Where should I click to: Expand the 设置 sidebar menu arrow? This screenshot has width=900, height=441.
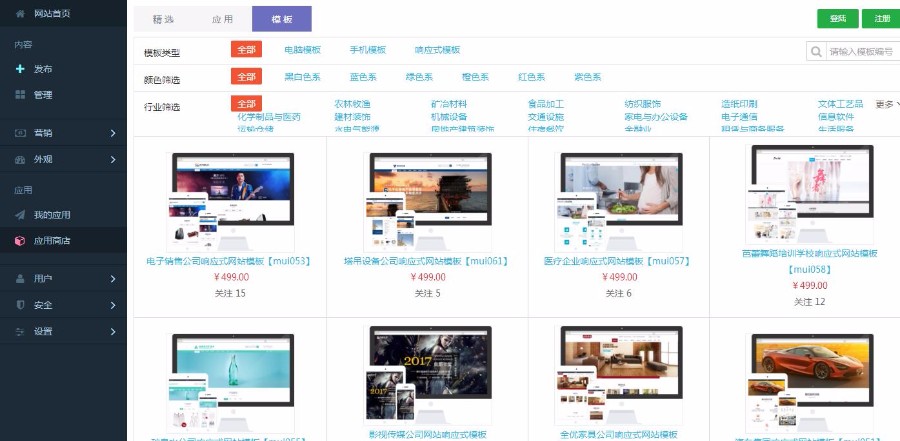[113, 331]
